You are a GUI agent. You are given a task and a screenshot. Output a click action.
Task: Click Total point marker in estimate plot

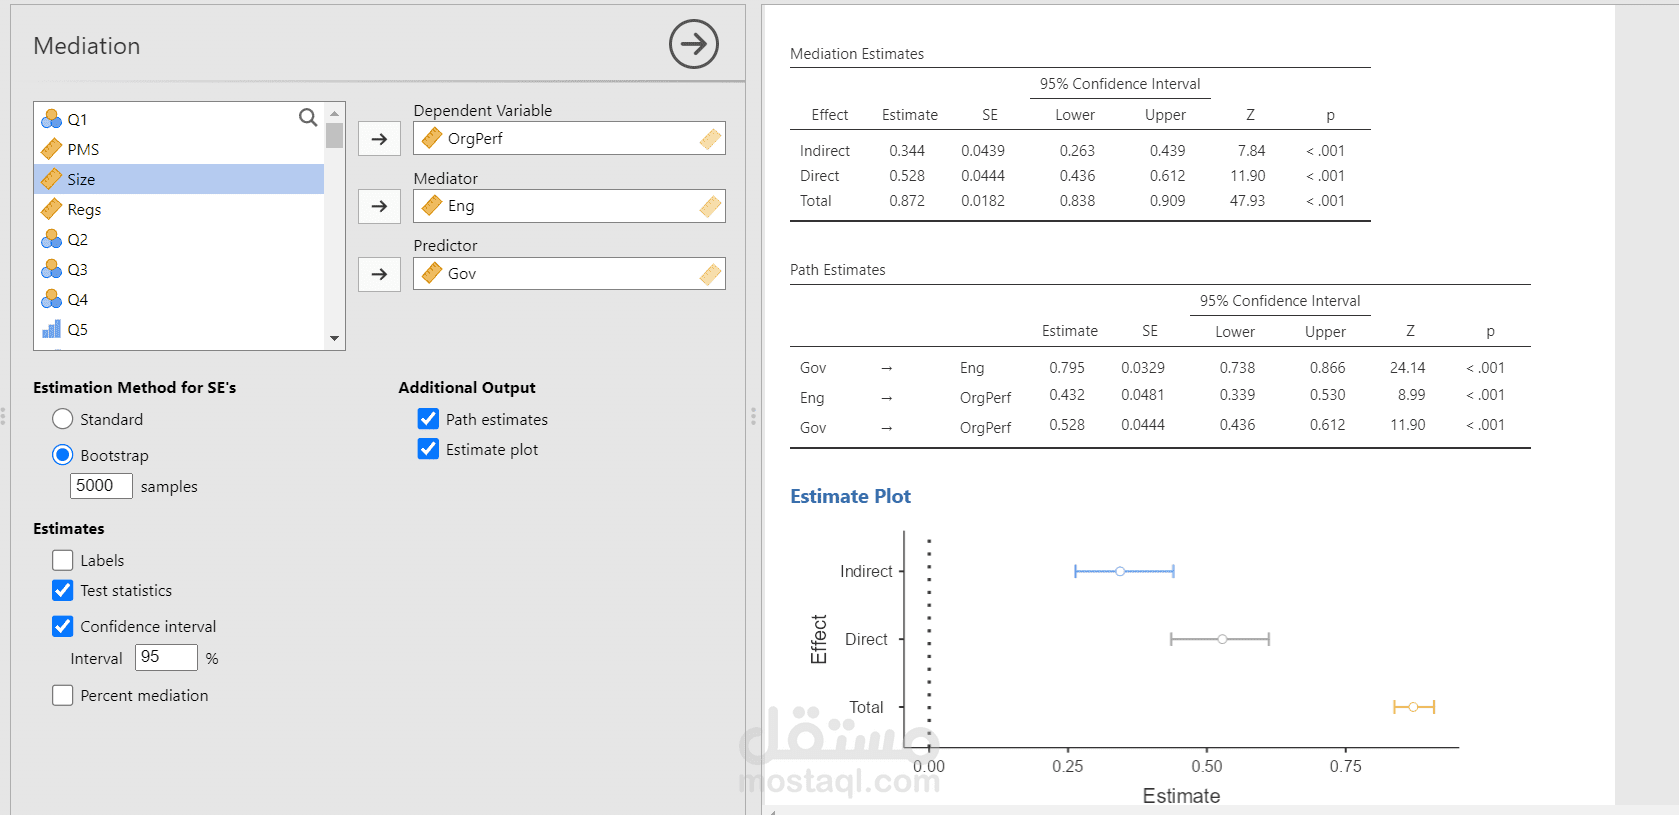(x=1413, y=707)
